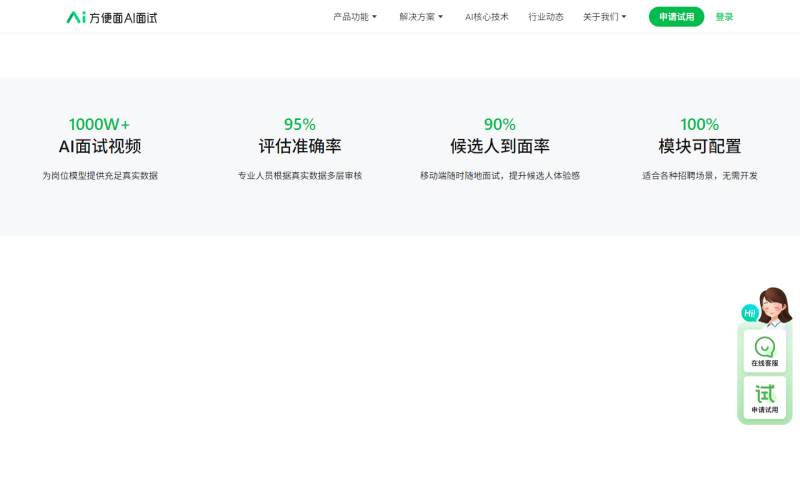Click the AI面试视频 heading

tap(99, 146)
